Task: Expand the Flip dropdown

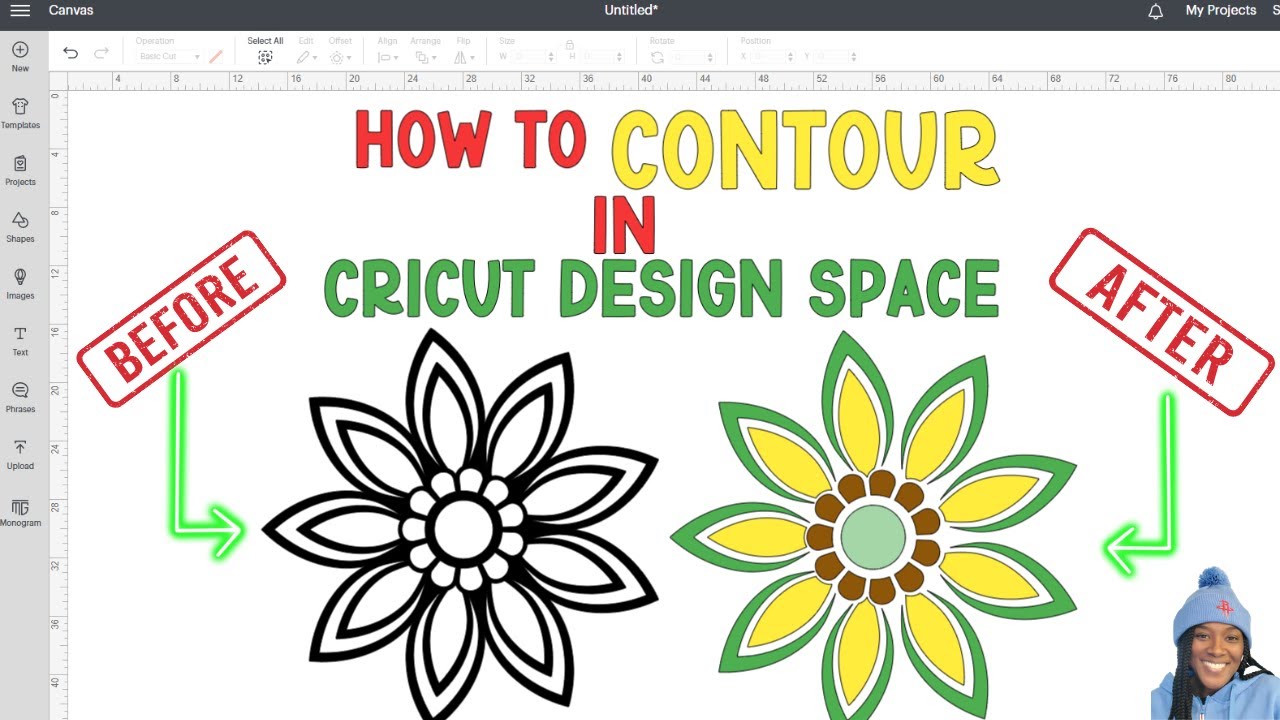Action: coord(464,57)
